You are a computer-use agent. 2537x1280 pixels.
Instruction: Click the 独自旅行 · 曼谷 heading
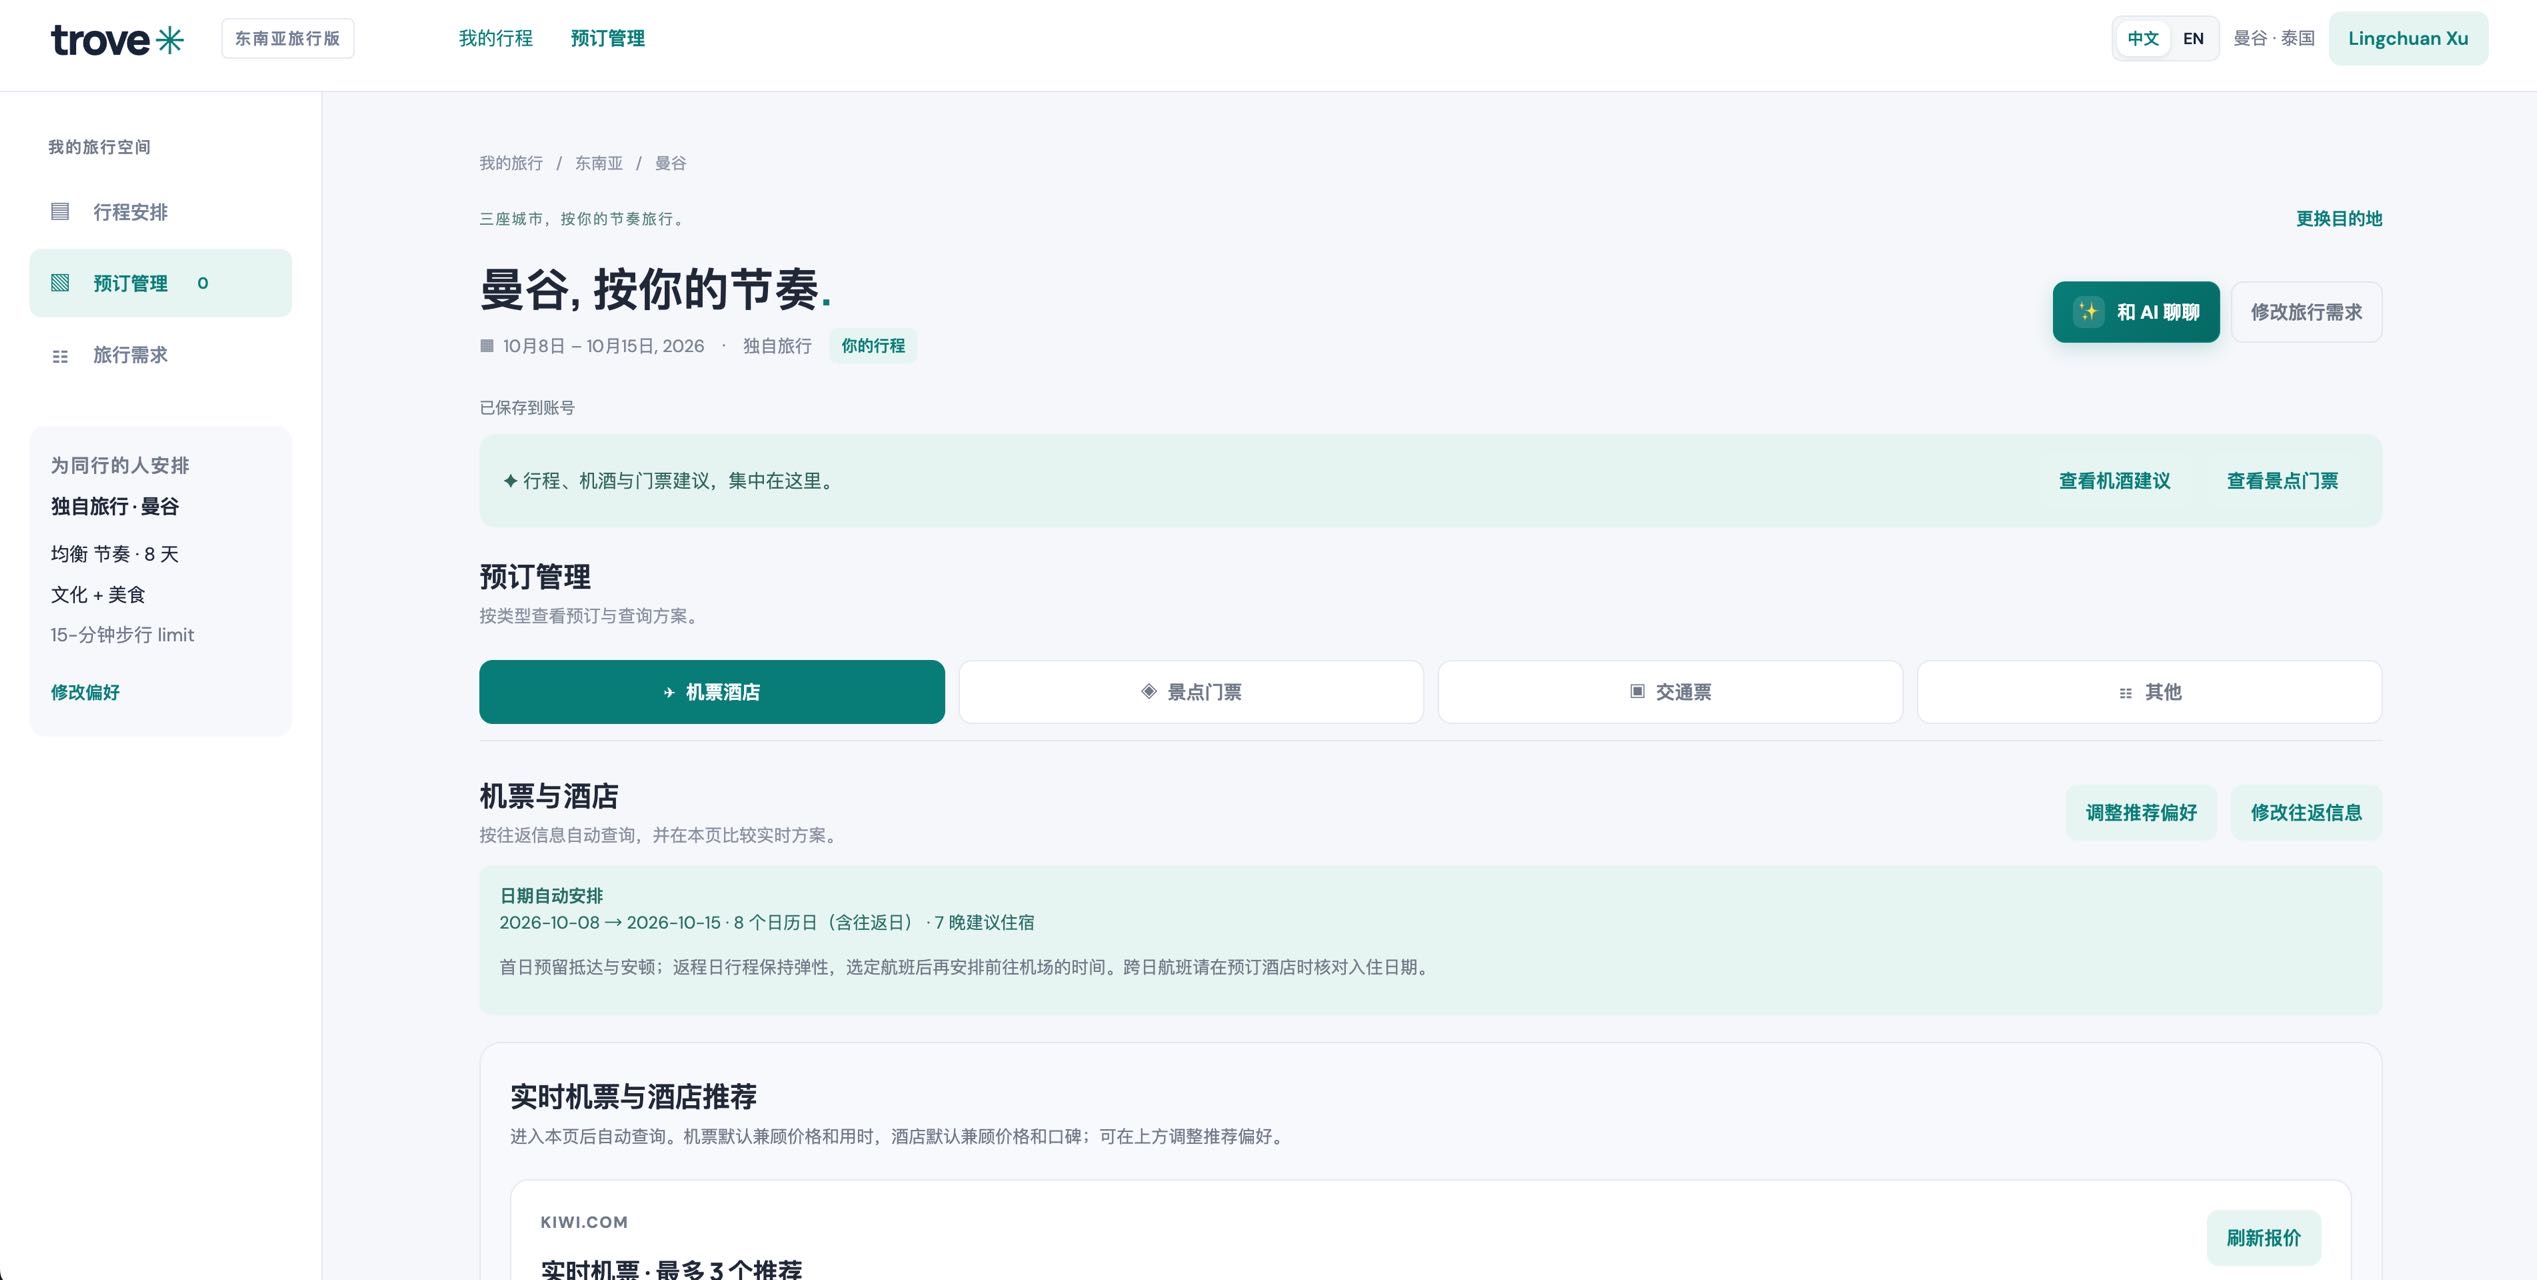tap(115, 507)
